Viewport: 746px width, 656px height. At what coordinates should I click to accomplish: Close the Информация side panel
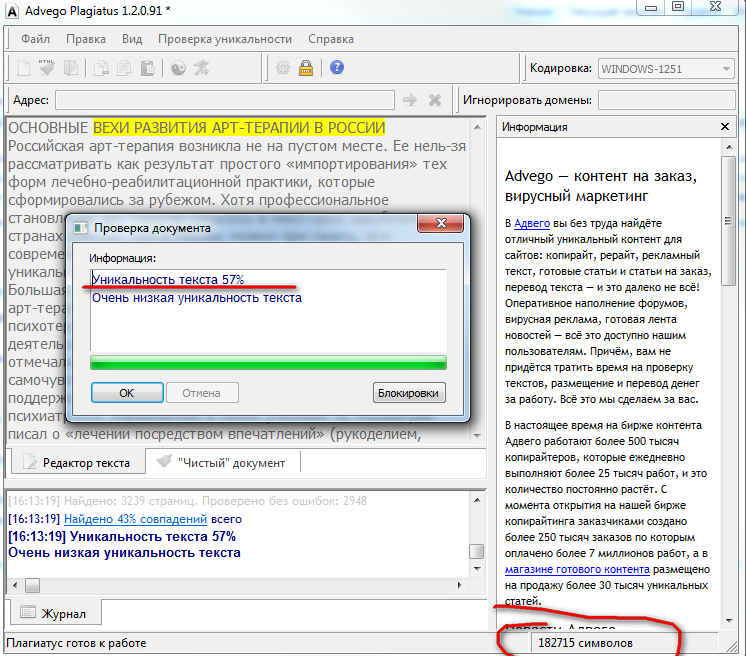725,127
